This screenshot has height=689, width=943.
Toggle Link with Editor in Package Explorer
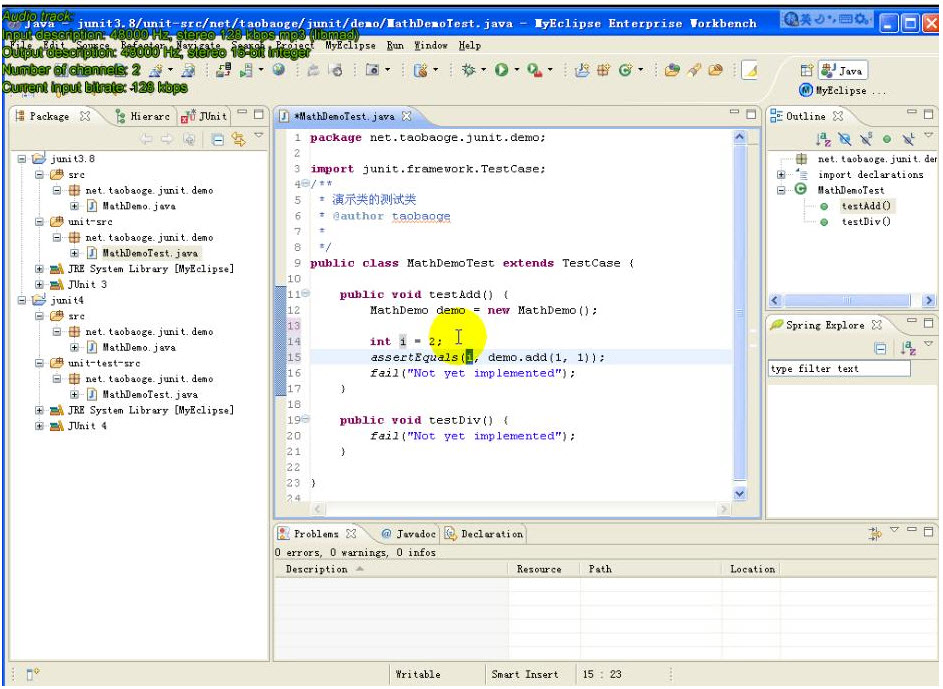click(x=238, y=140)
